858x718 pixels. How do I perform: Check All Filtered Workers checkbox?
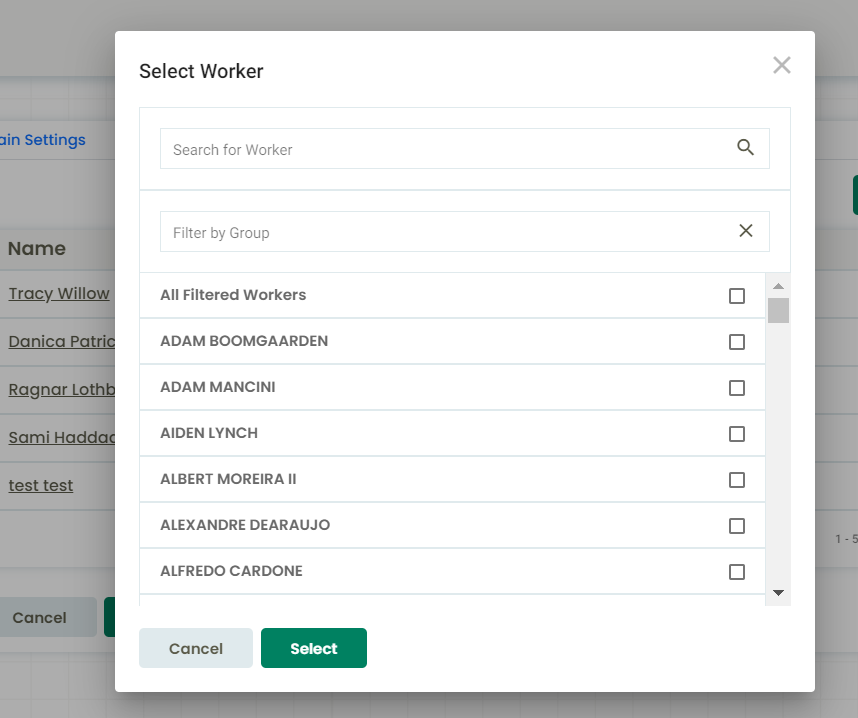click(x=737, y=296)
